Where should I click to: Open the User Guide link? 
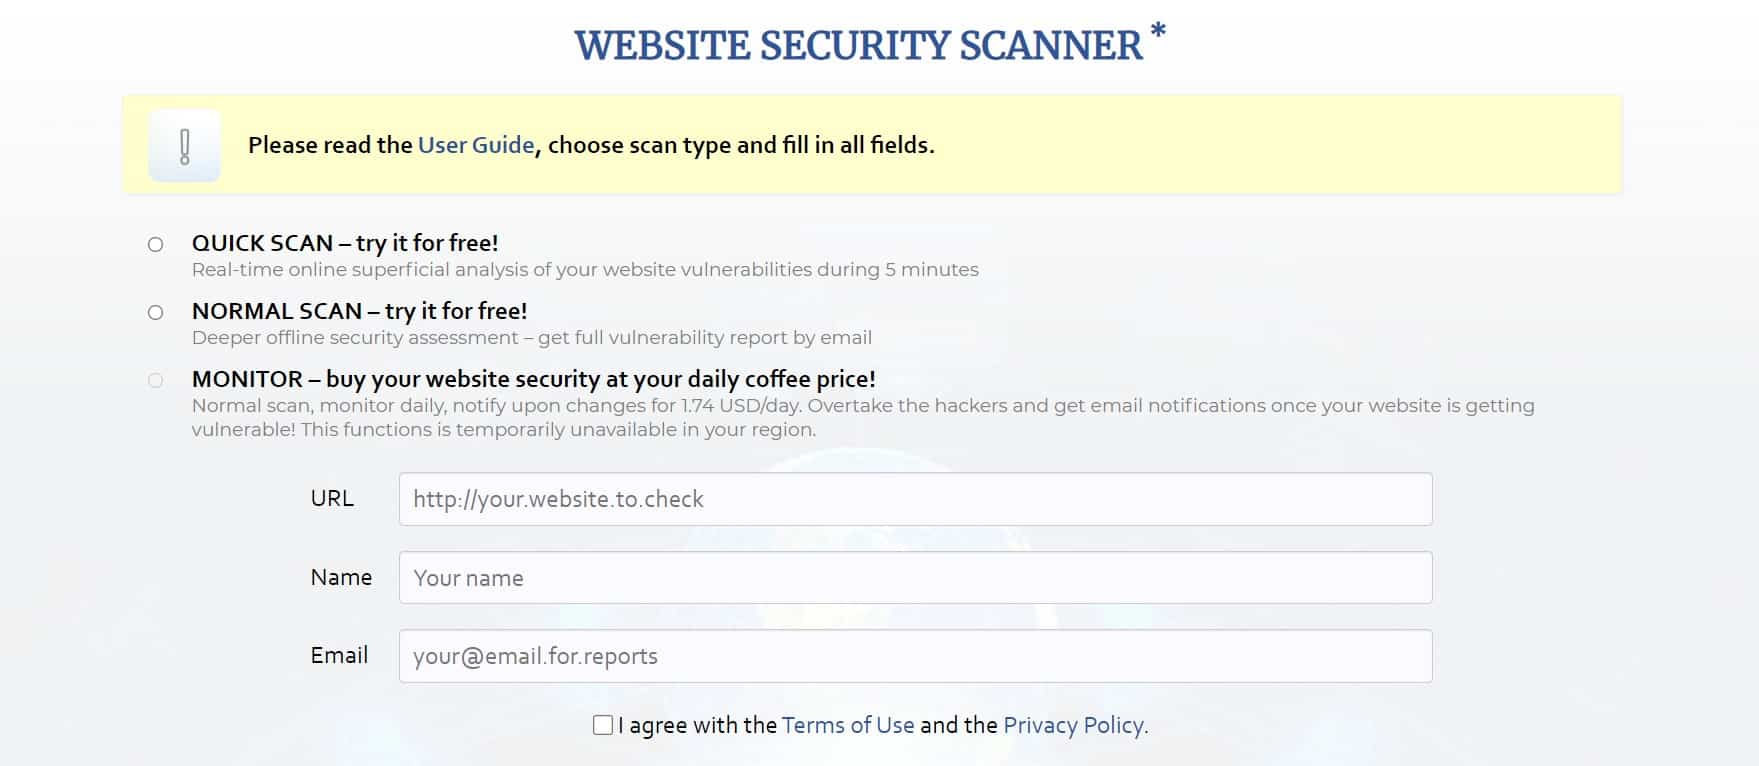475,145
